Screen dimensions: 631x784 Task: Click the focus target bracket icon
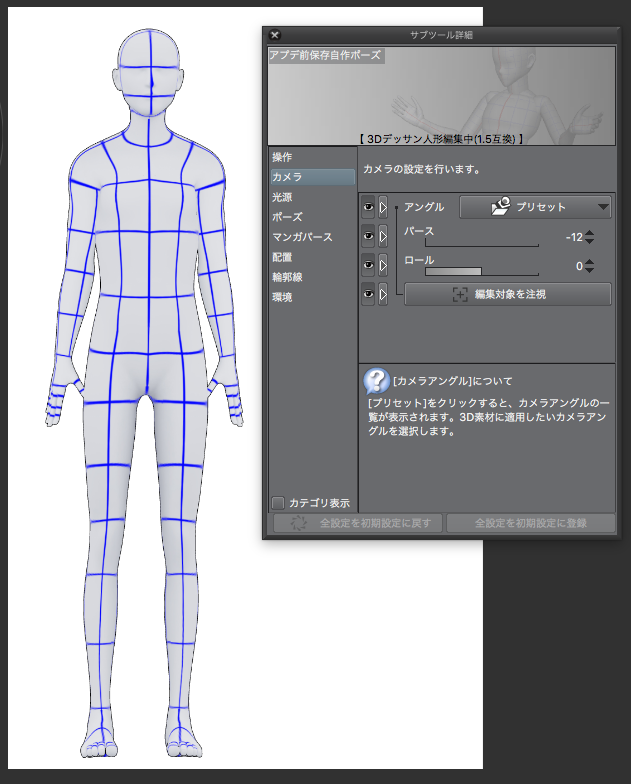click(460, 294)
